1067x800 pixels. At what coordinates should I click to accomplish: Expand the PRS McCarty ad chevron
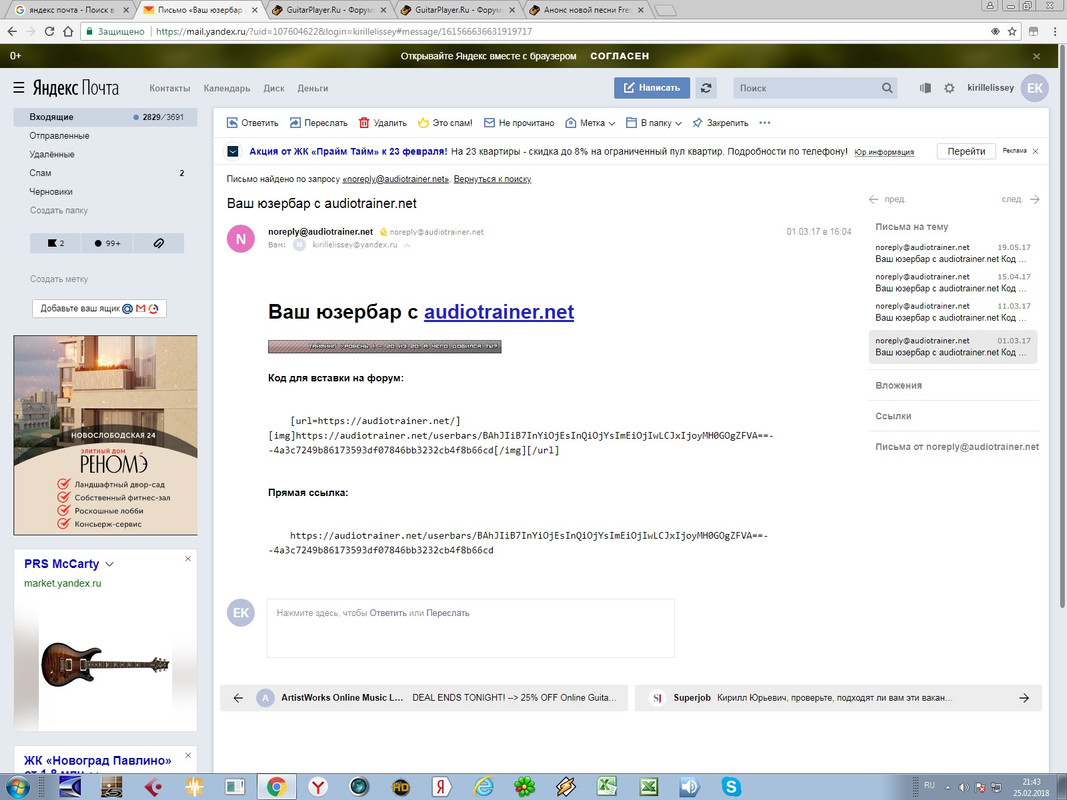[x=110, y=564]
